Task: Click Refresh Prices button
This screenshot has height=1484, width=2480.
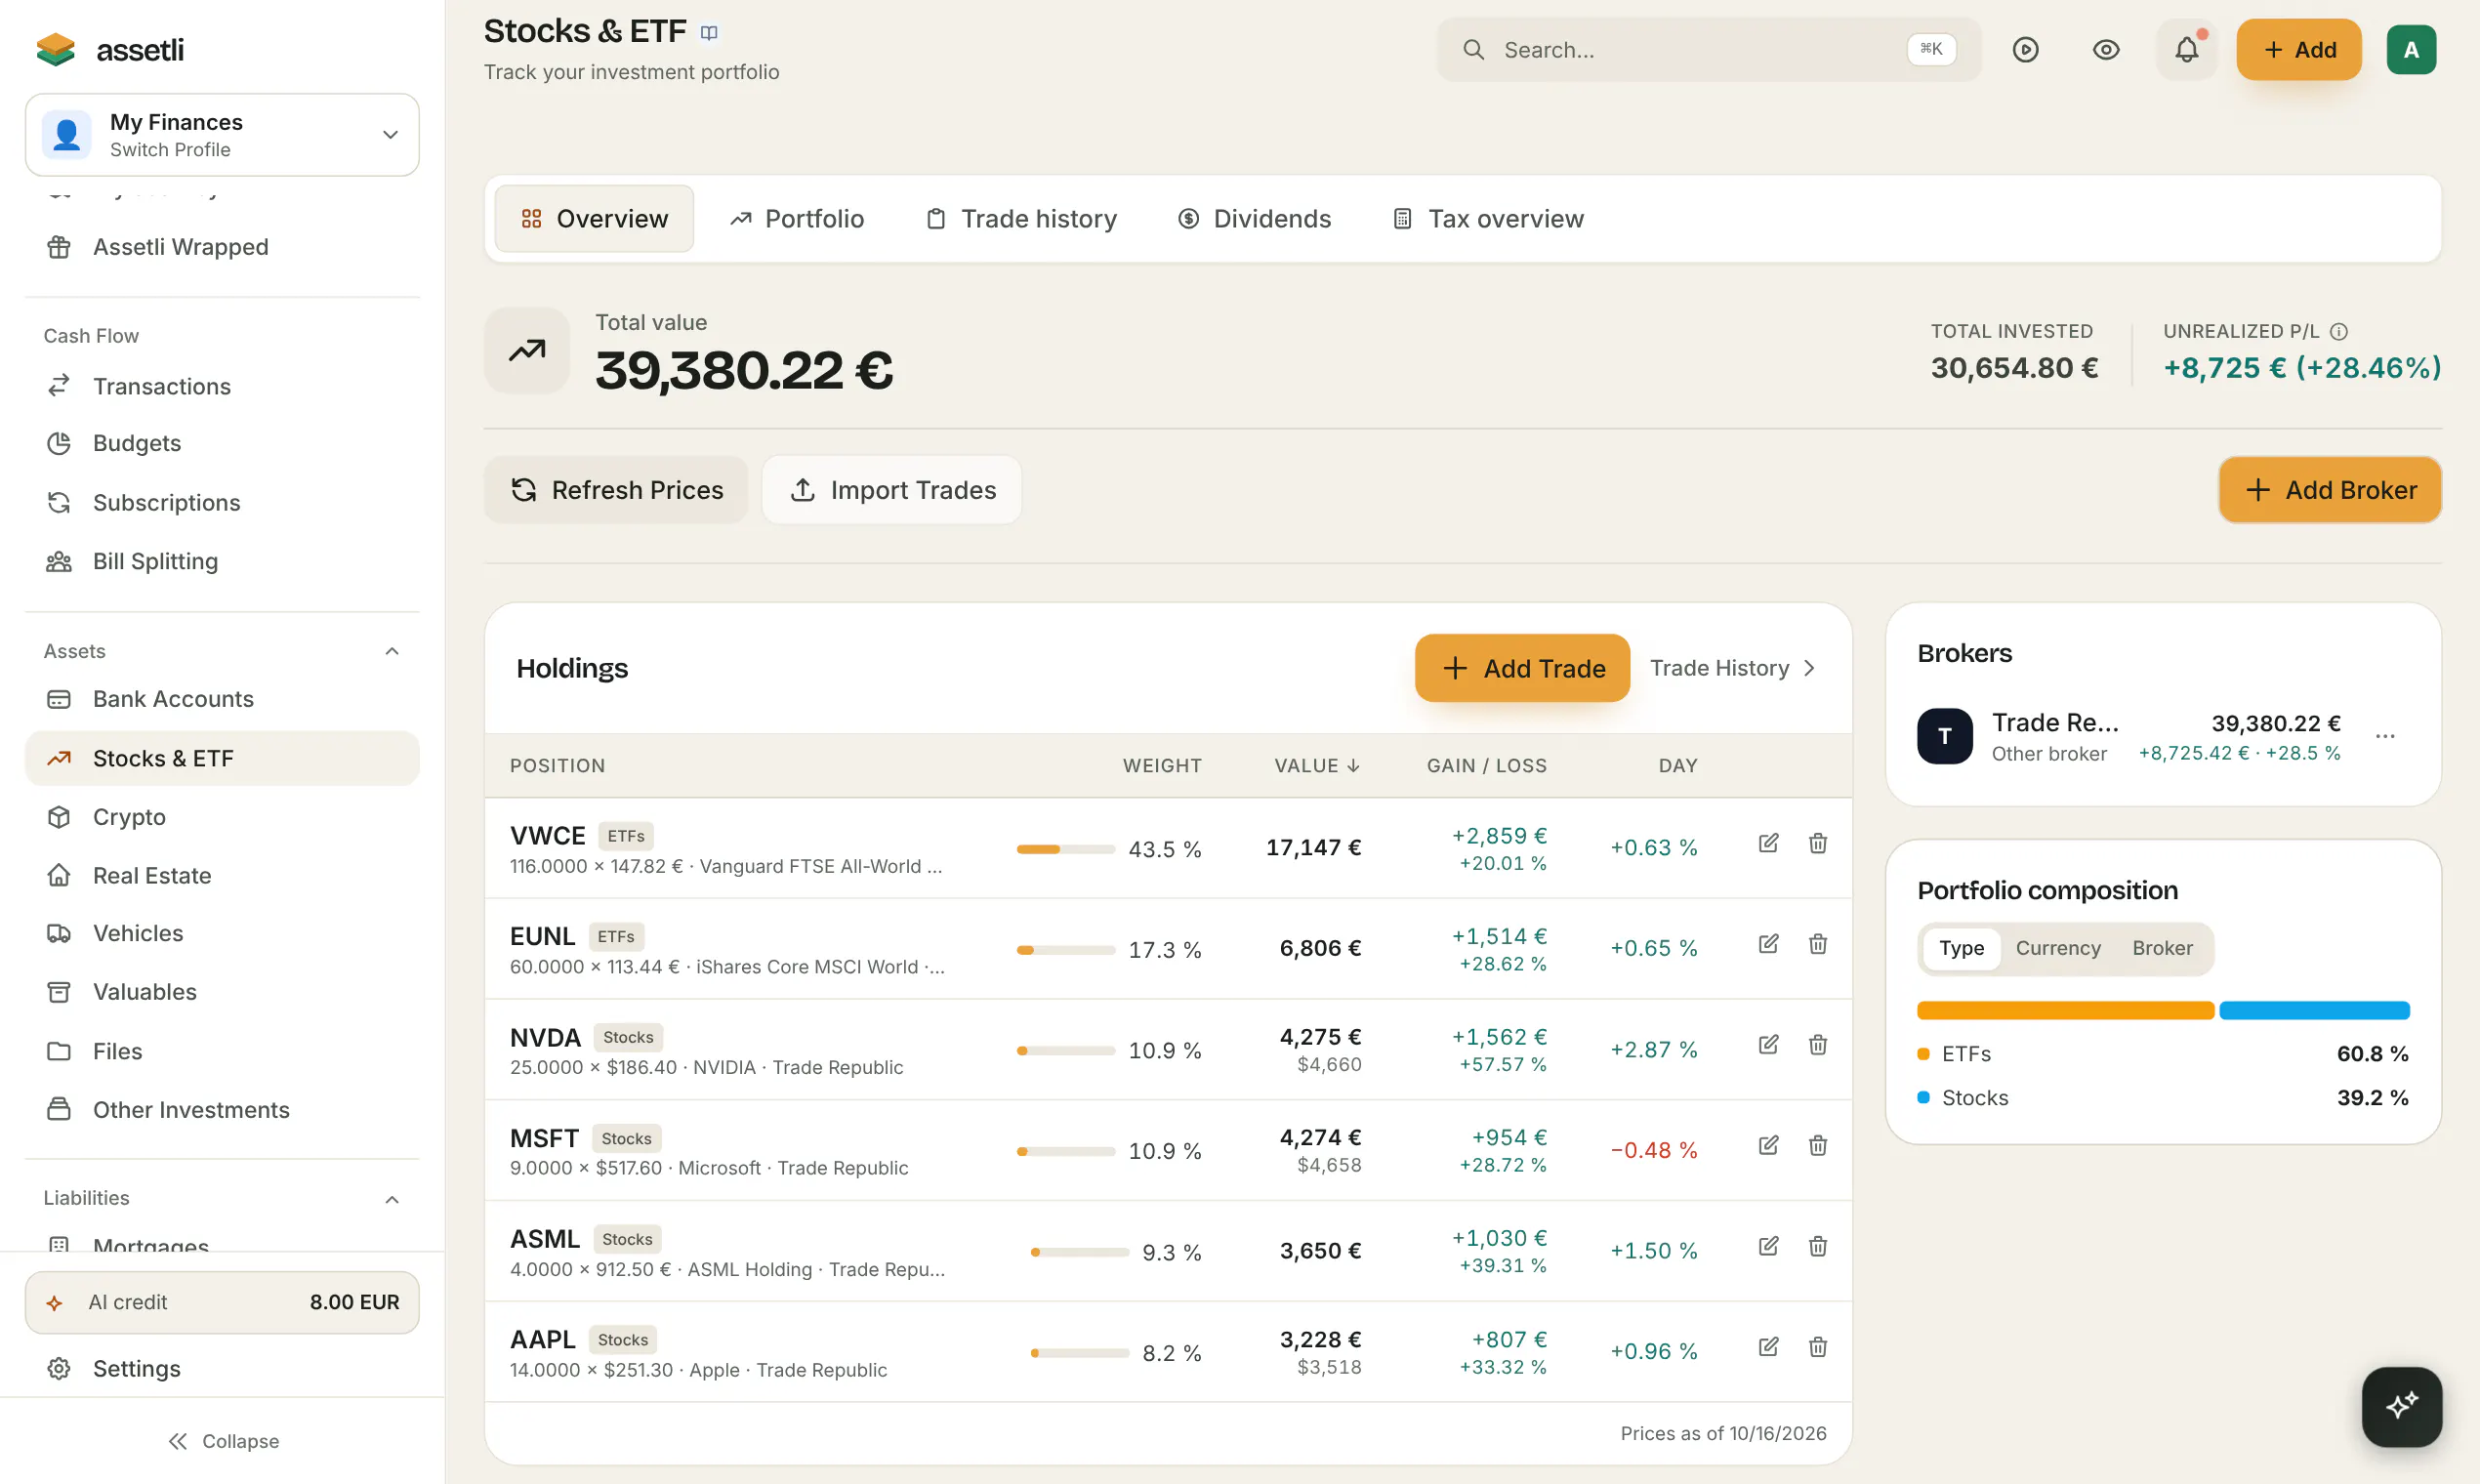Action: pos(616,490)
